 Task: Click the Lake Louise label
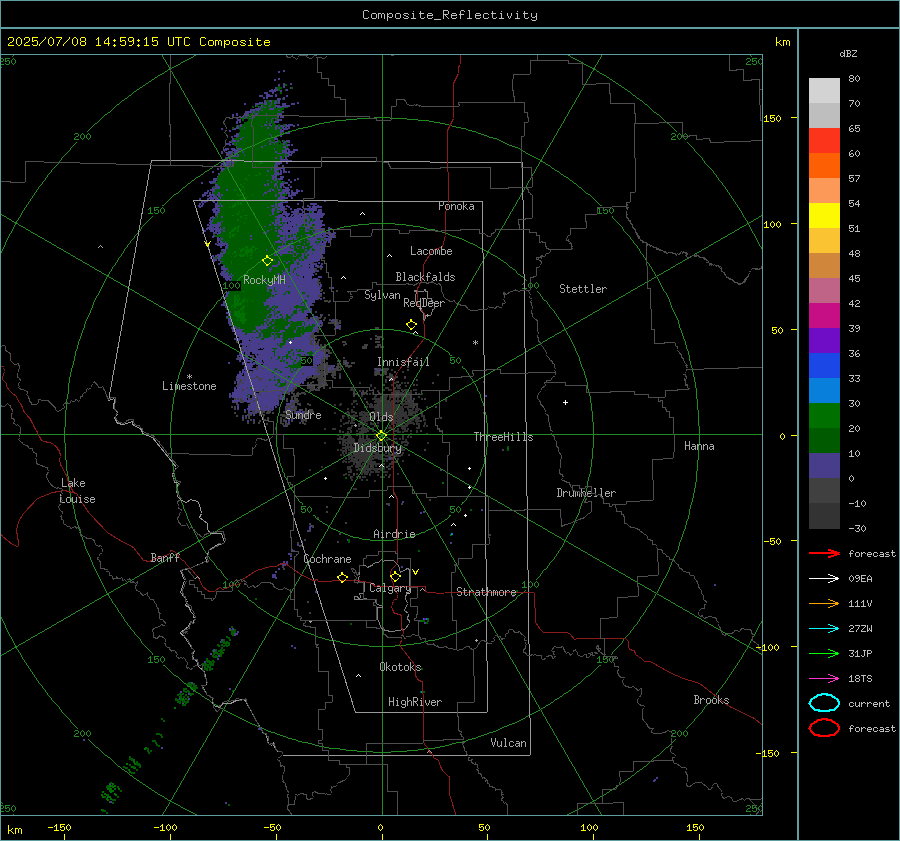click(77, 491)
